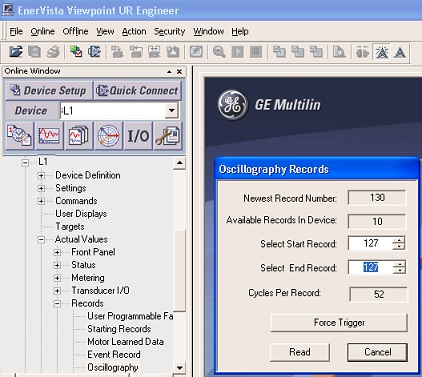Screen dimensions: 422x377
Task: Click the Device Setup button
Action: pyautogui.click(x=48, y=90)
